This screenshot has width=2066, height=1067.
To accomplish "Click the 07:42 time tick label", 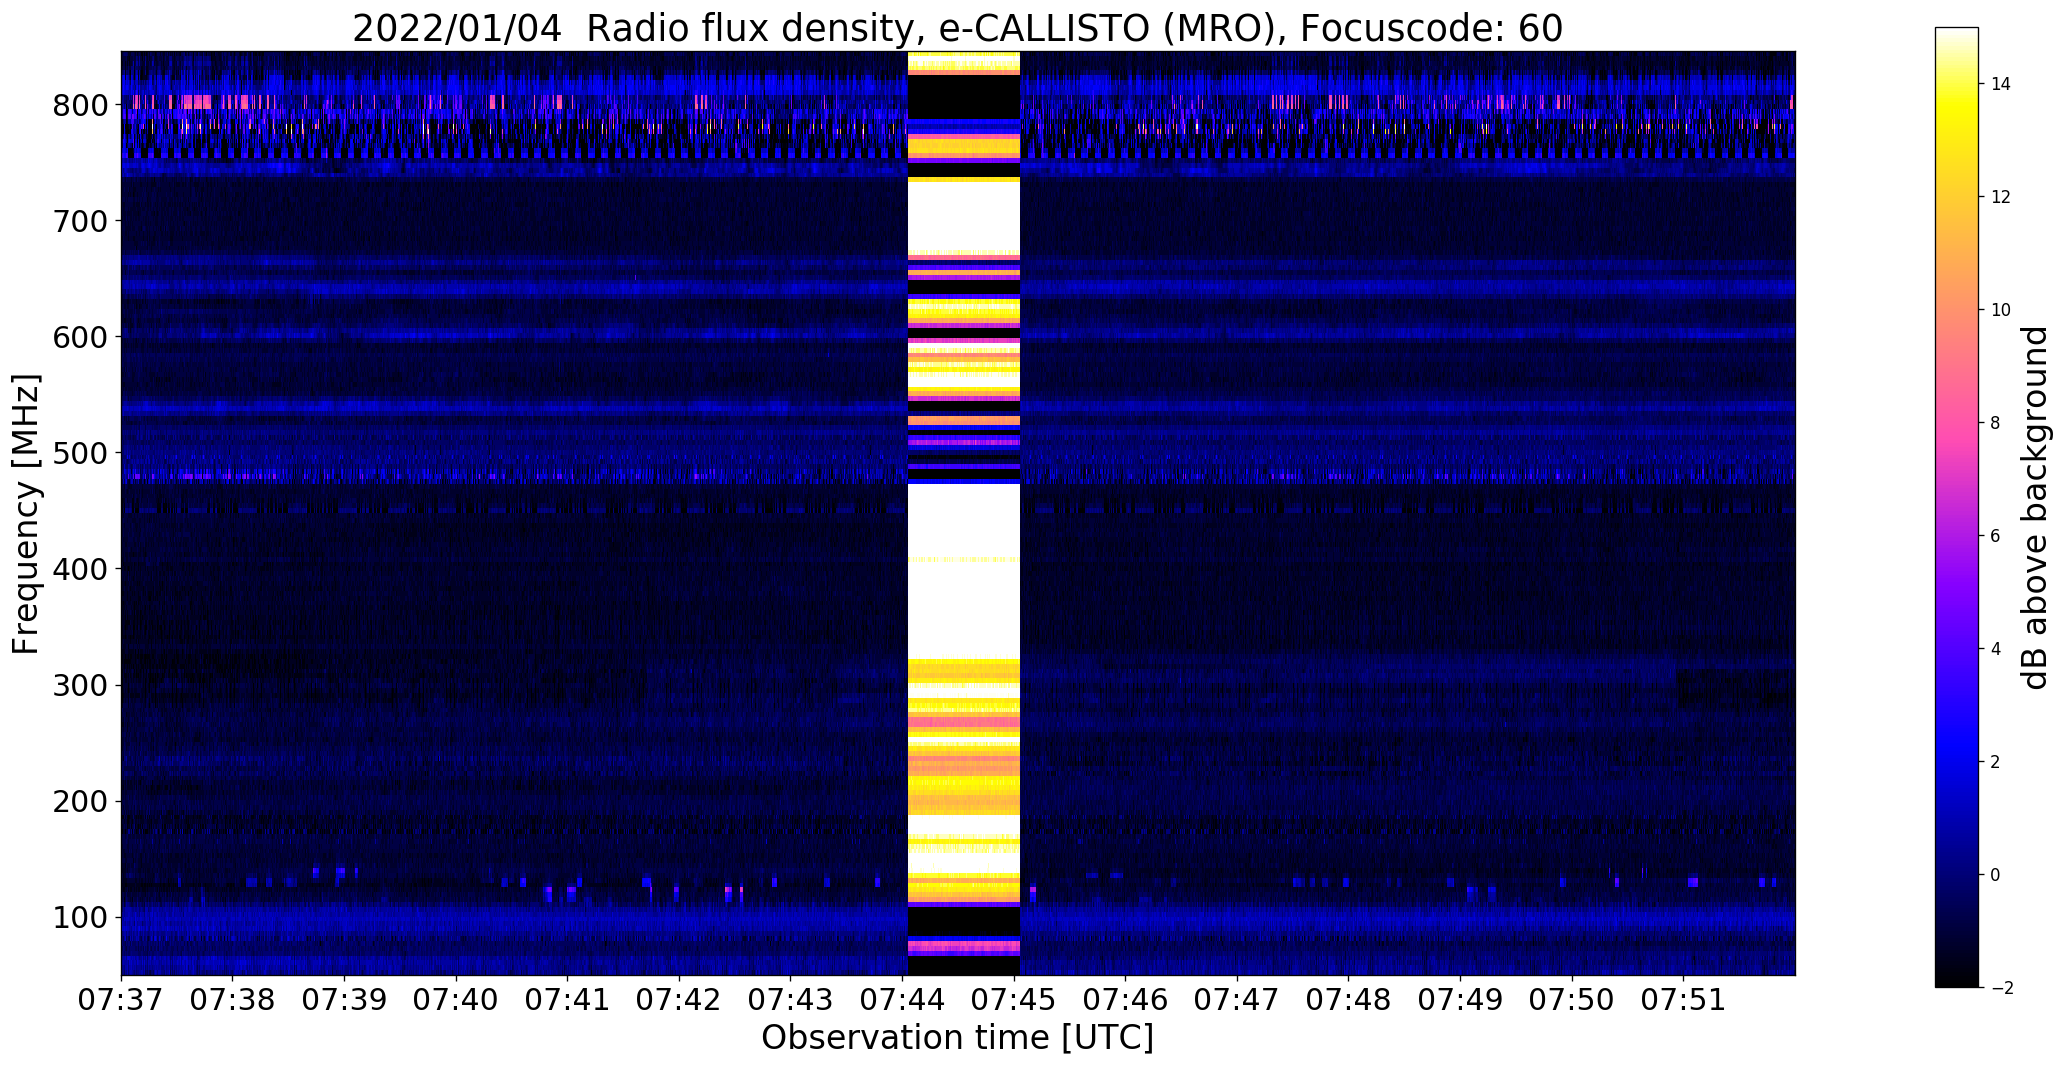I will tap(679, 1000).
